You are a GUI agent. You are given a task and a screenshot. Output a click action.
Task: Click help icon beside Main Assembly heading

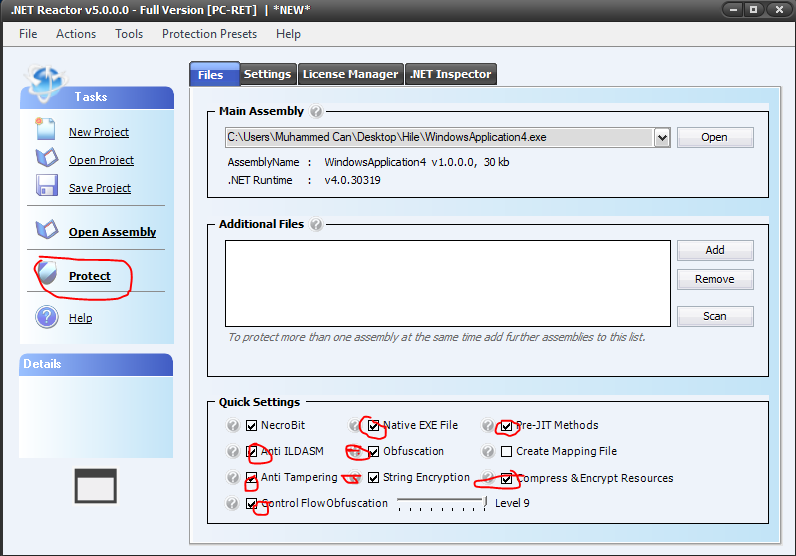click(316, 111)
